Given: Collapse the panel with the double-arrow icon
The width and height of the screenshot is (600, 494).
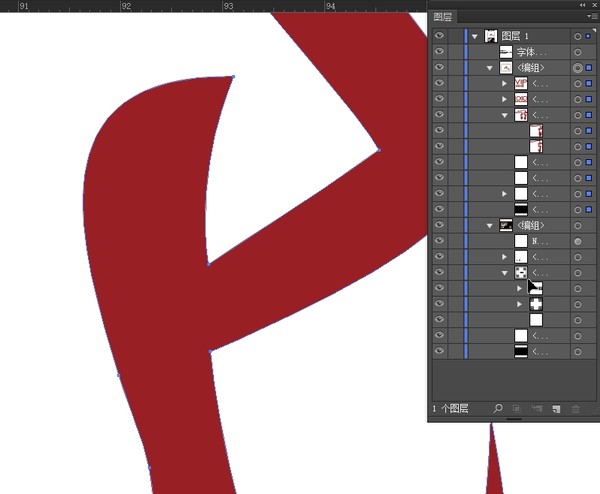Looking at the screenshot, I should [x=582, y=5].
